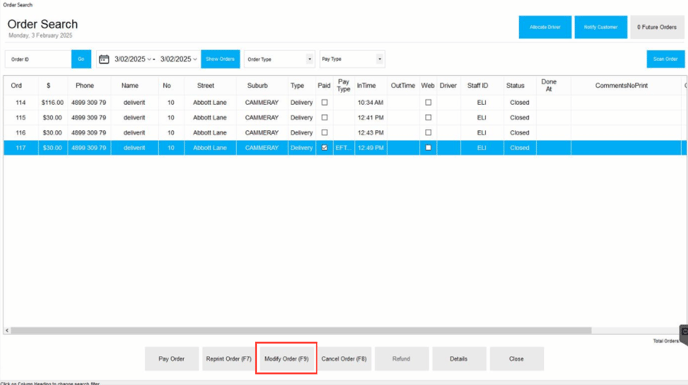Screen dimensions: 688x385
Task: Click Reprint Order (F7) button
Action: [x=229, y=359]
